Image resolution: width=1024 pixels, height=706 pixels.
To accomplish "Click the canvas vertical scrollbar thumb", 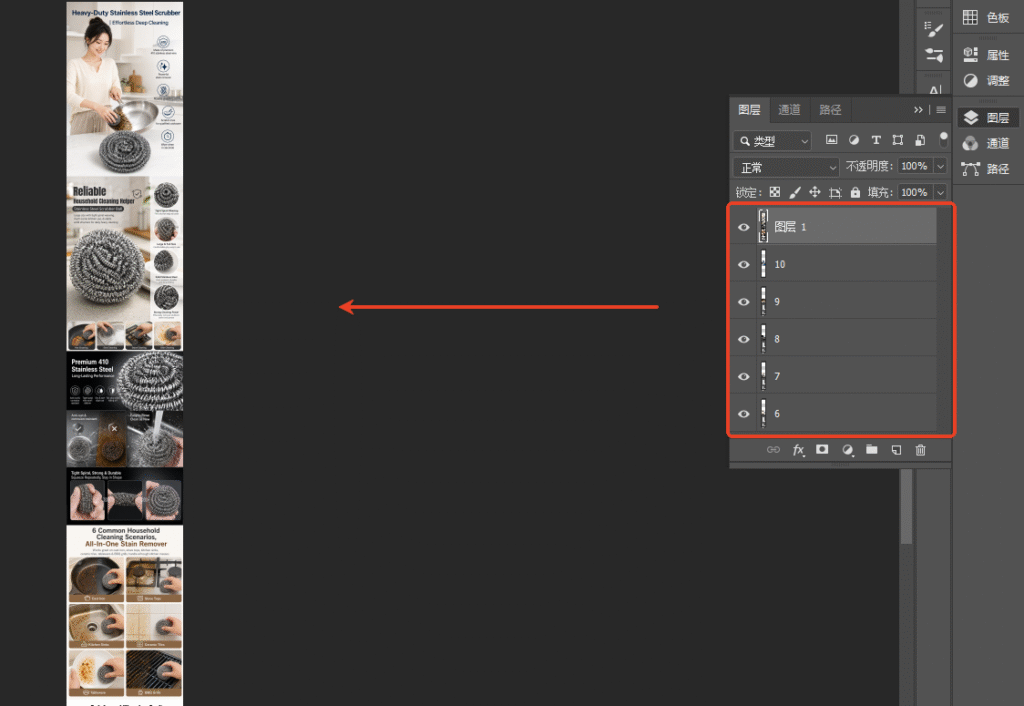I will click(x=906, y=506).
